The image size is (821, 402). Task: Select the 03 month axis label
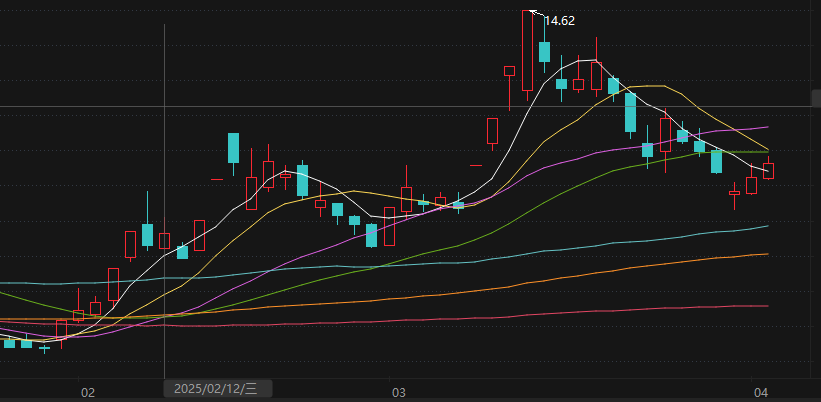399,392
